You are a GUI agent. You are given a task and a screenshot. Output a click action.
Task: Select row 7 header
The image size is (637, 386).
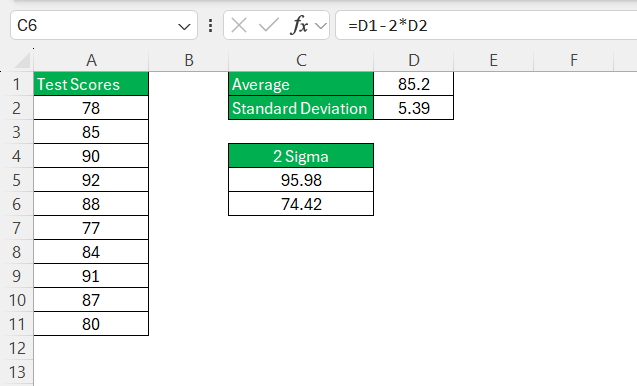click(16, 228)
